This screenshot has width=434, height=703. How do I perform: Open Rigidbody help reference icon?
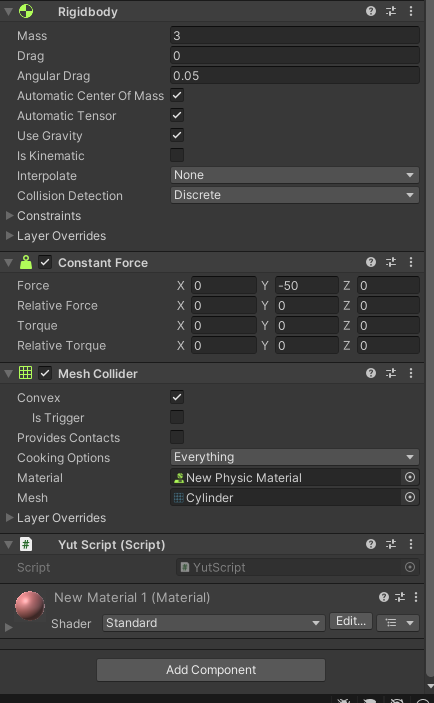click(x=371, y=11)
